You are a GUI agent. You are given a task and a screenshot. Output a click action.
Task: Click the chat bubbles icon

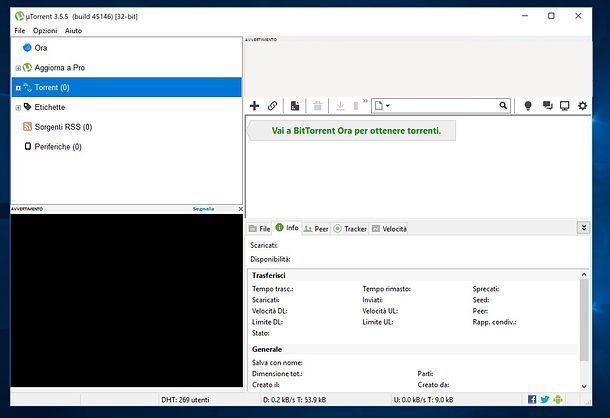pyautogui.click(x=548, y=105)
